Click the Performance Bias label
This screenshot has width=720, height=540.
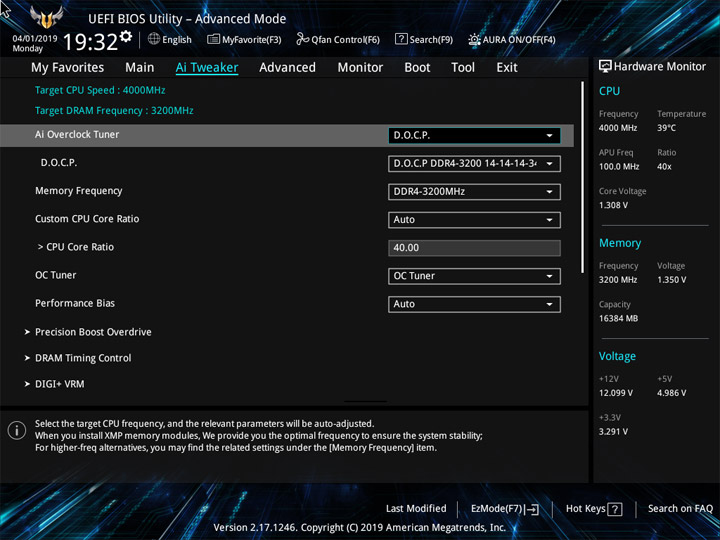[x=75, y=303]
